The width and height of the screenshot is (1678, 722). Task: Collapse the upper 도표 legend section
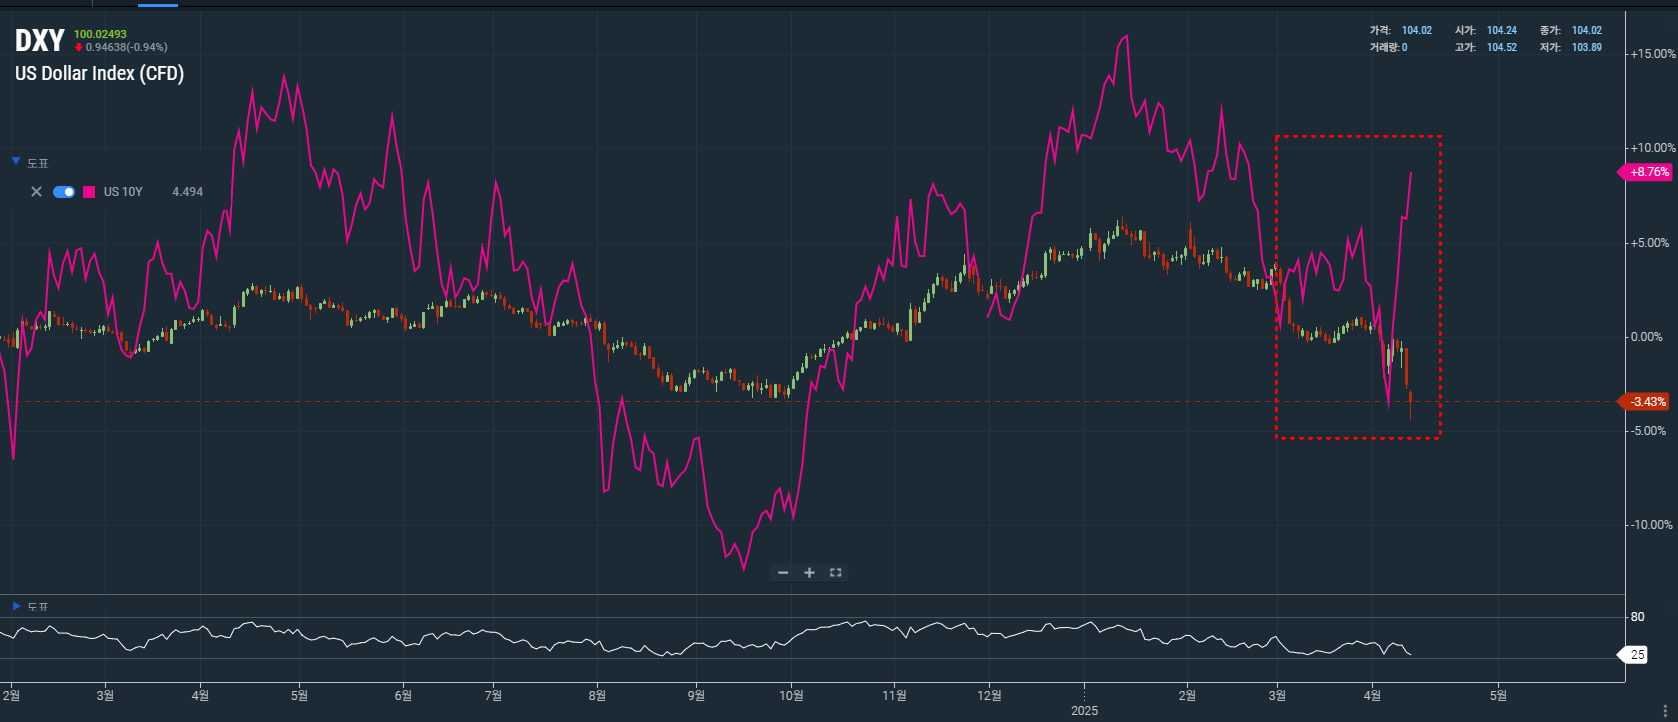point(16,162)
